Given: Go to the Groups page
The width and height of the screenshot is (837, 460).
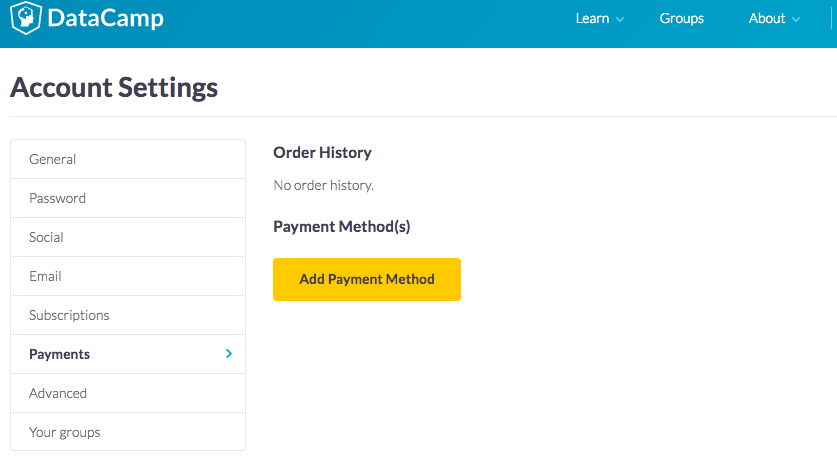Looking at the screenshot, I should [x=682, y=18].
